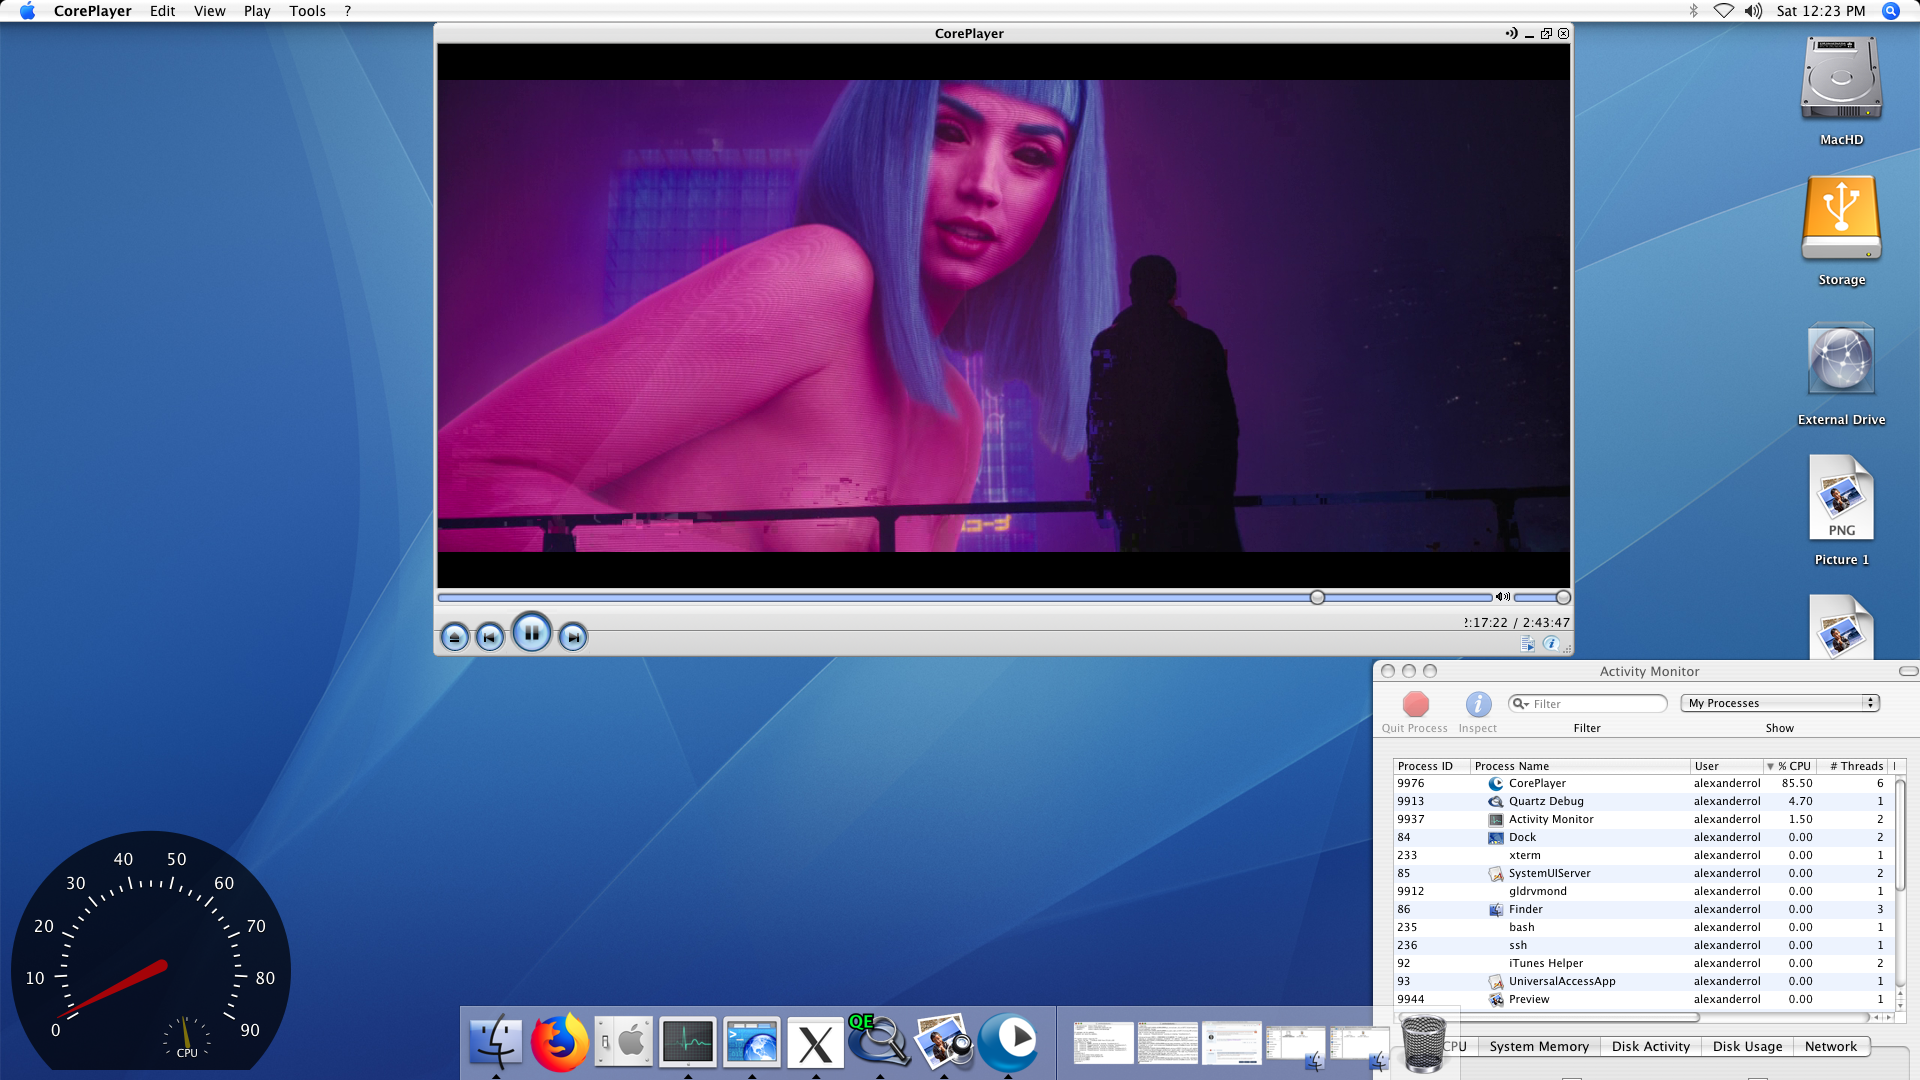Sort by Process Name column
Viewport: 1920px width, 1080px height.
click(1580, 766)
